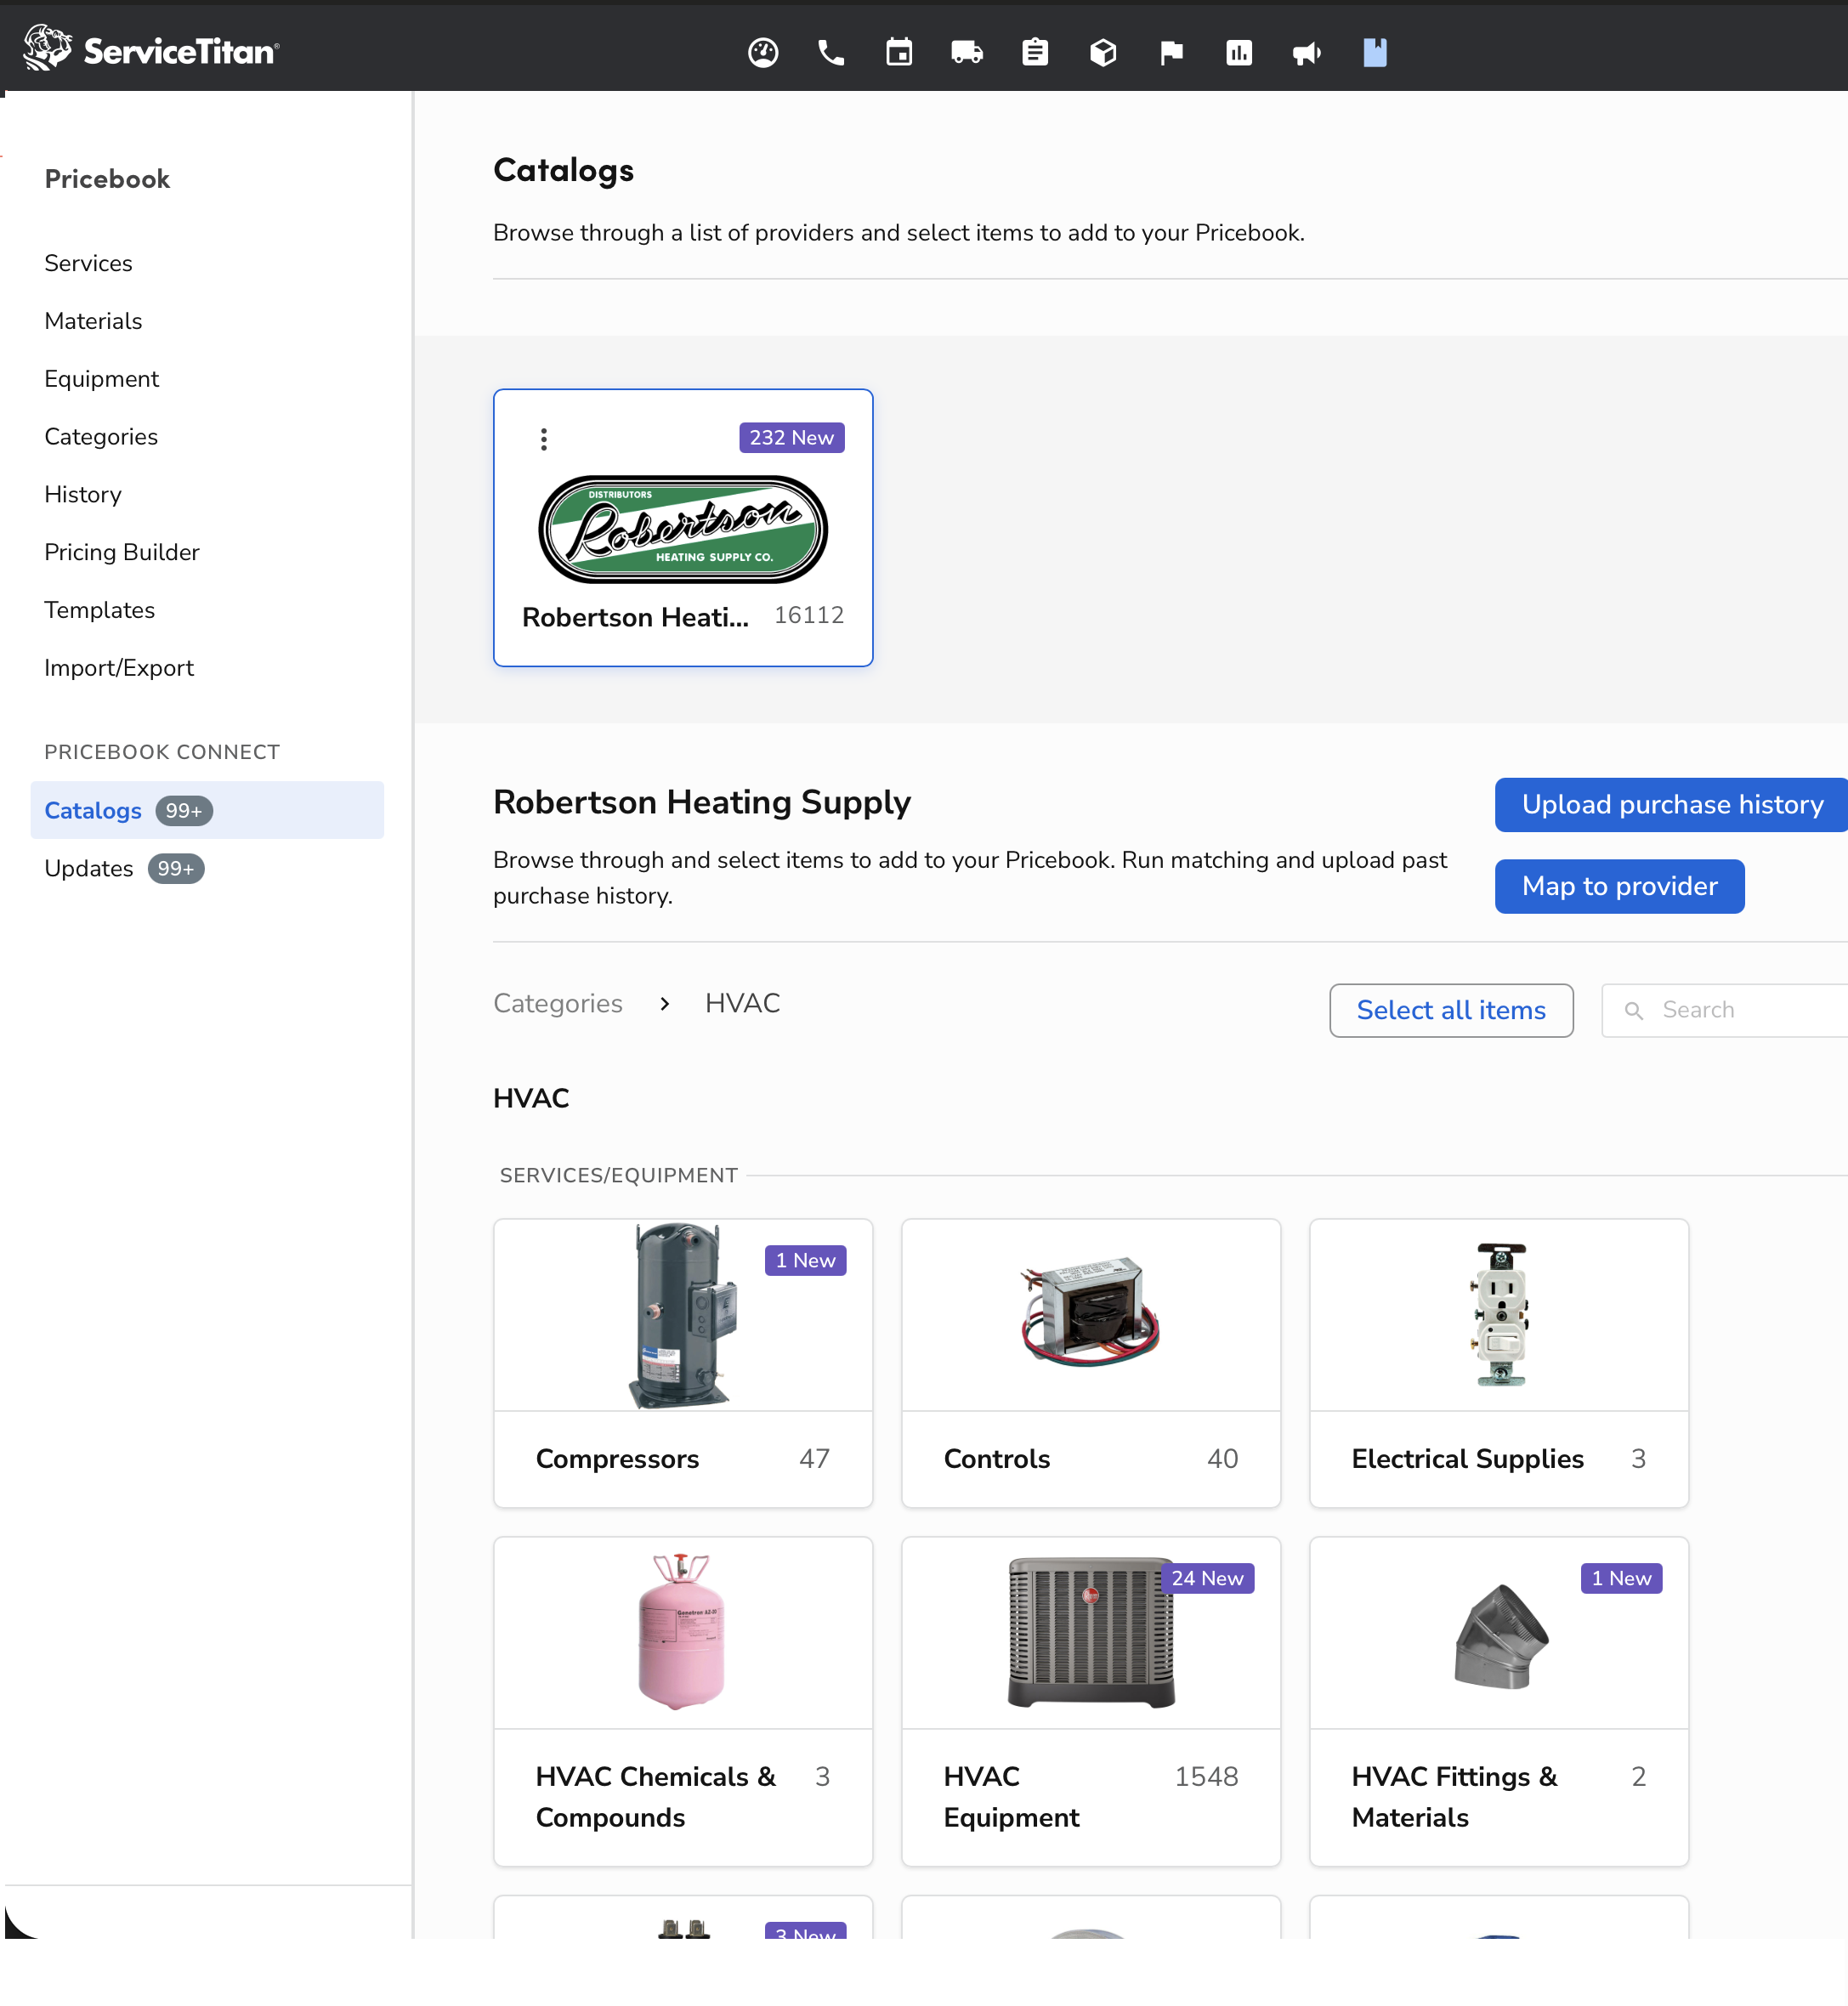Viewport: 1848px width, 2006px height.
Task: Open the dashboard gauge icon
Action: (x=763, y=52)
